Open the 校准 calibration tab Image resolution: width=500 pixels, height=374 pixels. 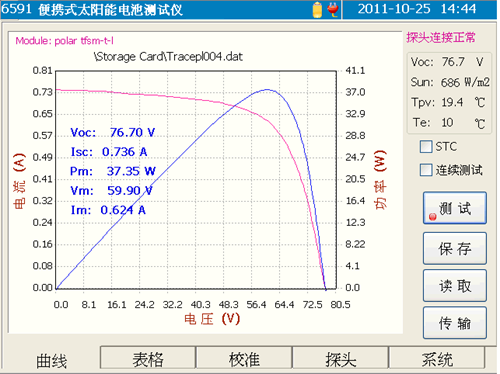244,359
